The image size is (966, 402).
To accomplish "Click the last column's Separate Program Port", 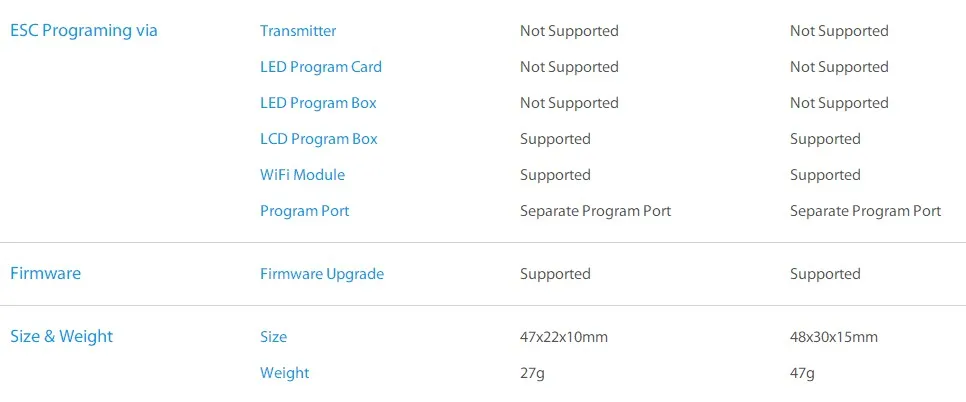I will (x=865, y=211).
